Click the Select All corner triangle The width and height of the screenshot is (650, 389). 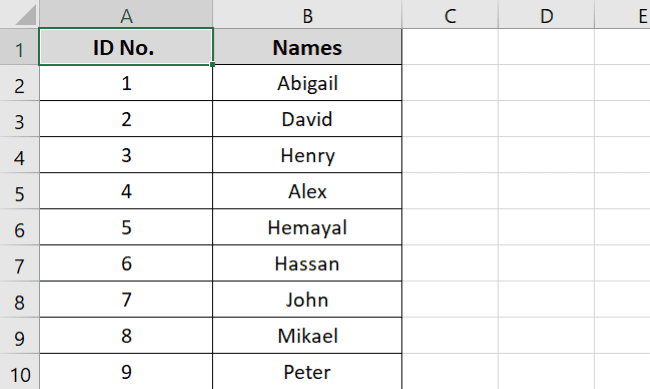pyautogui.click(x=25, y=16)
